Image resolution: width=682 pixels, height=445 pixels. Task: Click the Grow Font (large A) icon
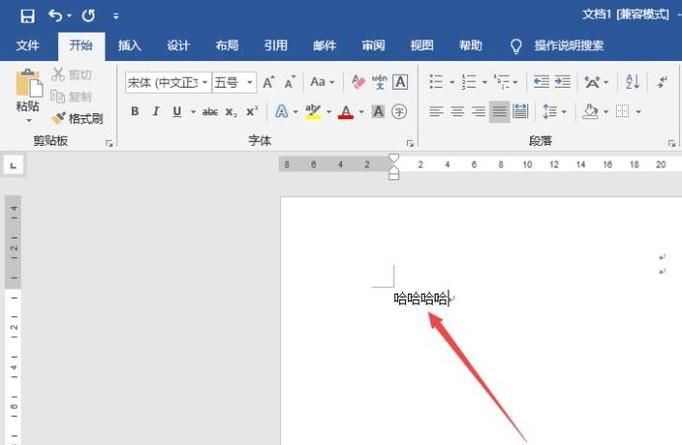click(268, 82)
